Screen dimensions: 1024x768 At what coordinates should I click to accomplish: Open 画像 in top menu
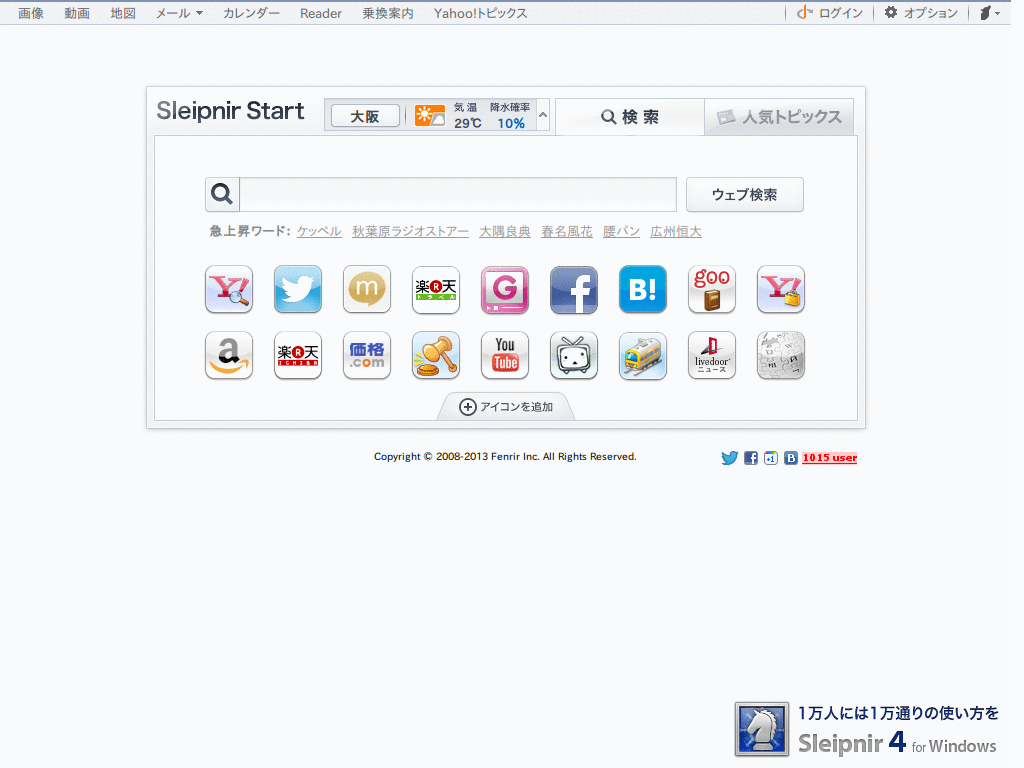pyautogui.click(x=31, y=13)
